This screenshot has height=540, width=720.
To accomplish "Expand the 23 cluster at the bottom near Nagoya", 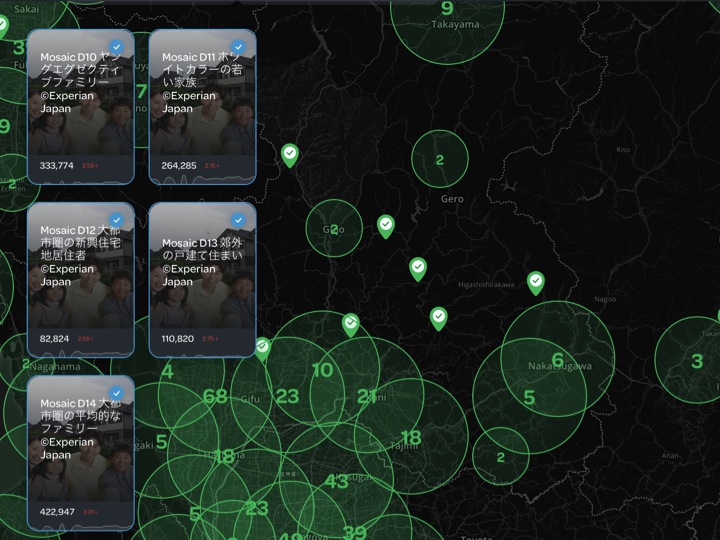I will coord(257,508).
